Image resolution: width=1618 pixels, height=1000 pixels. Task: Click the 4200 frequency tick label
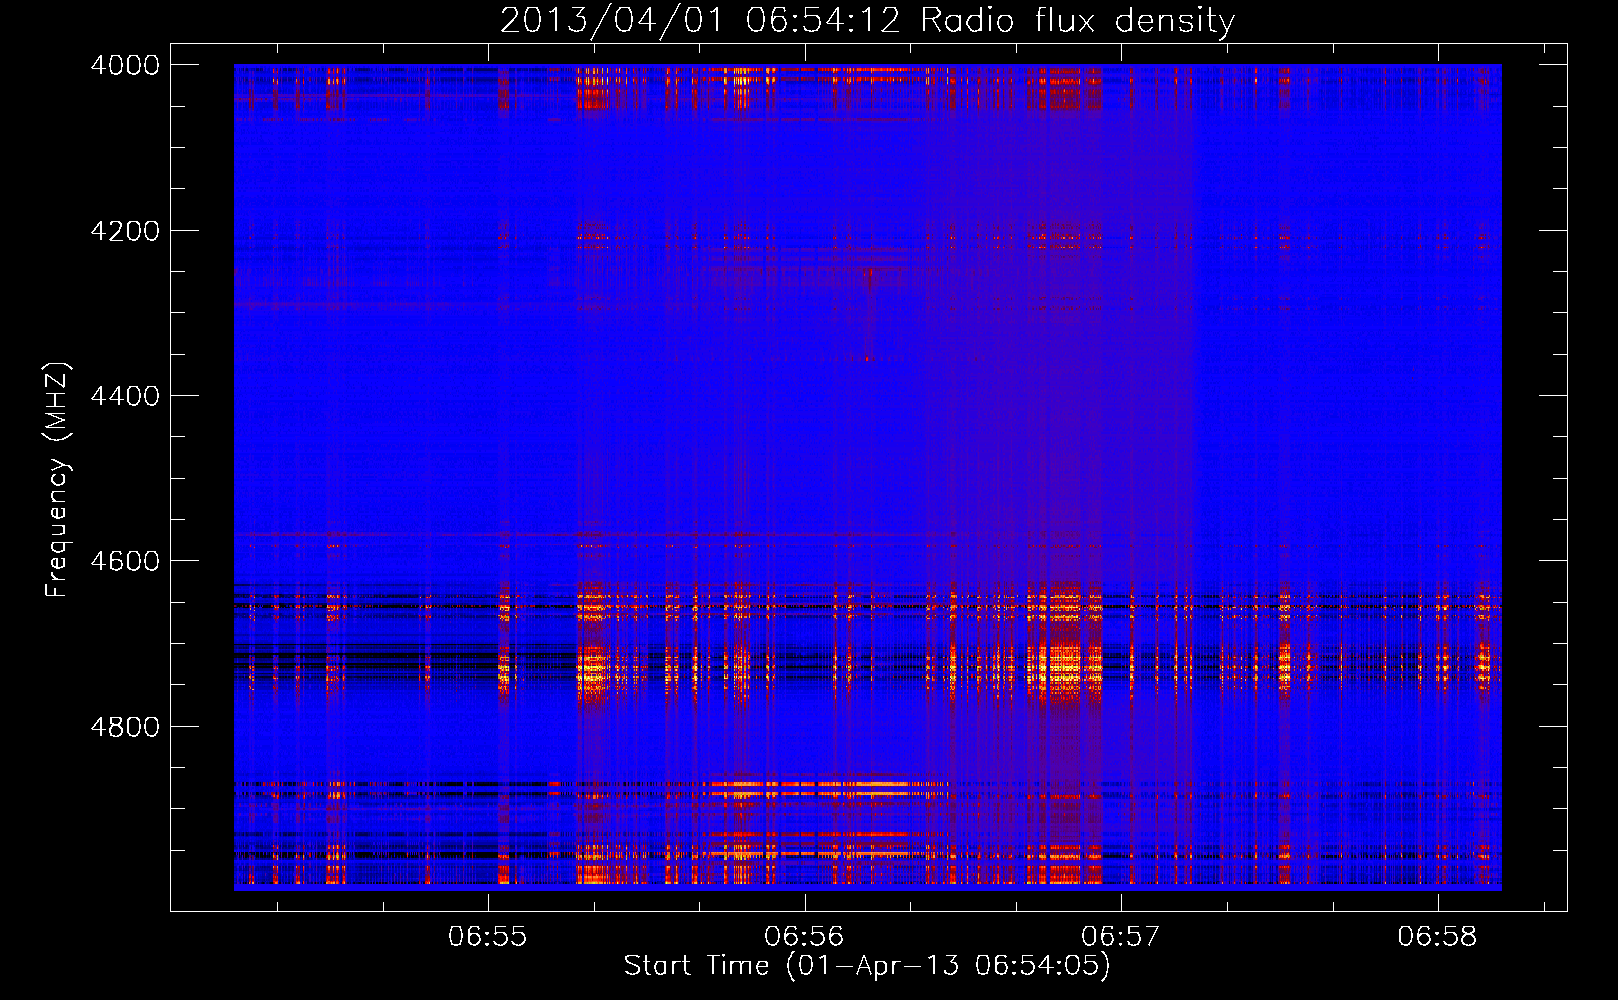(125, 231)
